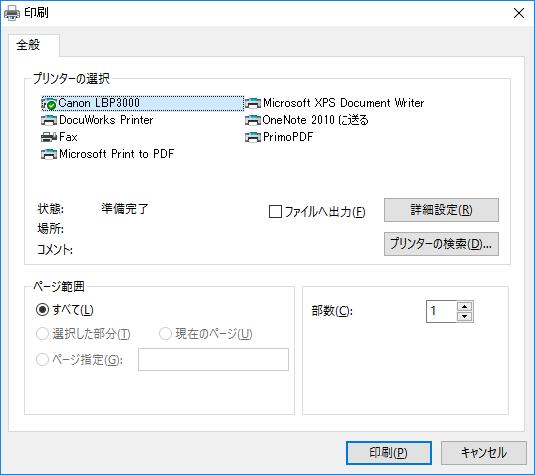Select the DocuWorks Printer icon
Viewport: 535px width, 475px height.
coord(49,120)
